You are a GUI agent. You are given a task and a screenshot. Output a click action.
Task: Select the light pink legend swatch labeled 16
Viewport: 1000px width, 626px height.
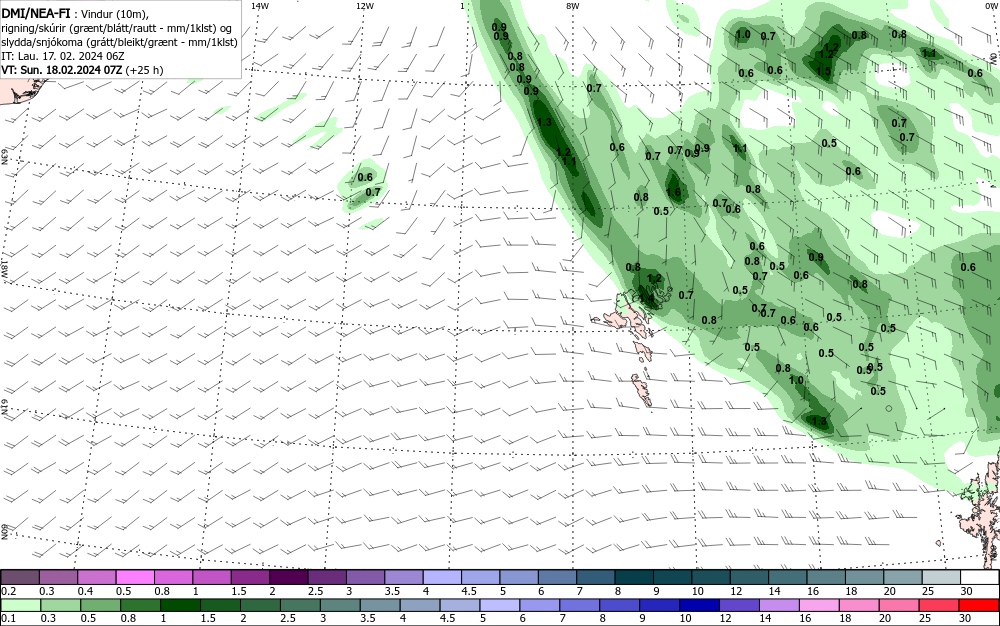820,605
